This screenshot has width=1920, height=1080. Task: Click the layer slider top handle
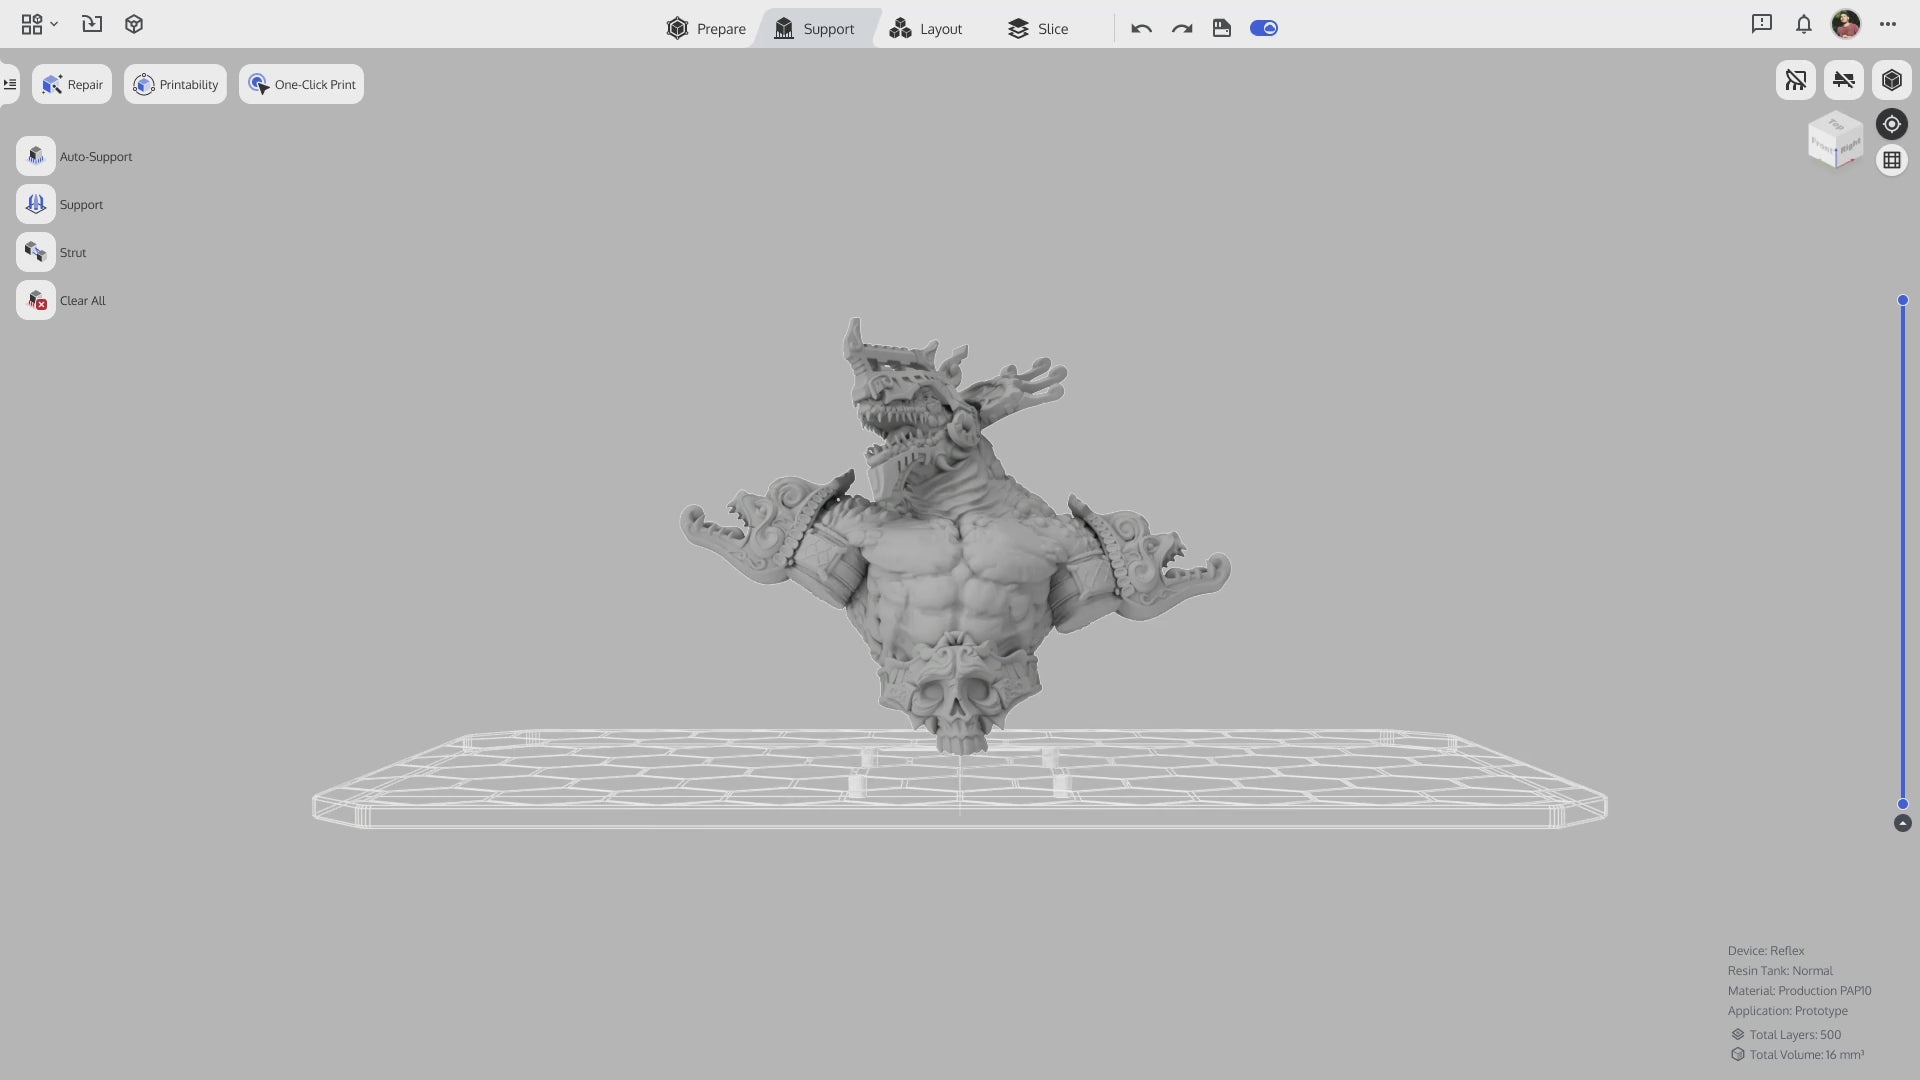click(x=1902, y=300)
